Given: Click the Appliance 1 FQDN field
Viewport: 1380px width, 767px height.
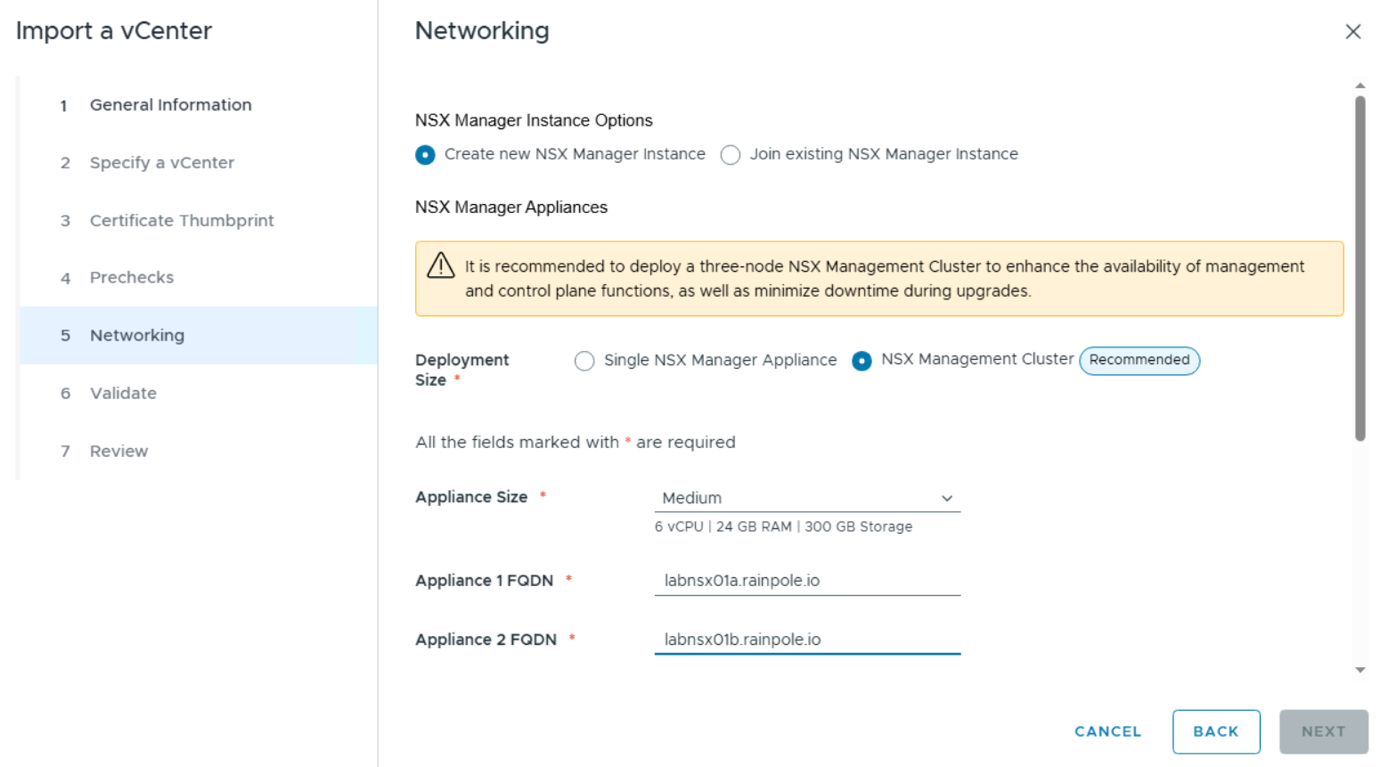Looking at the screenshot, I should coord(807,580).
